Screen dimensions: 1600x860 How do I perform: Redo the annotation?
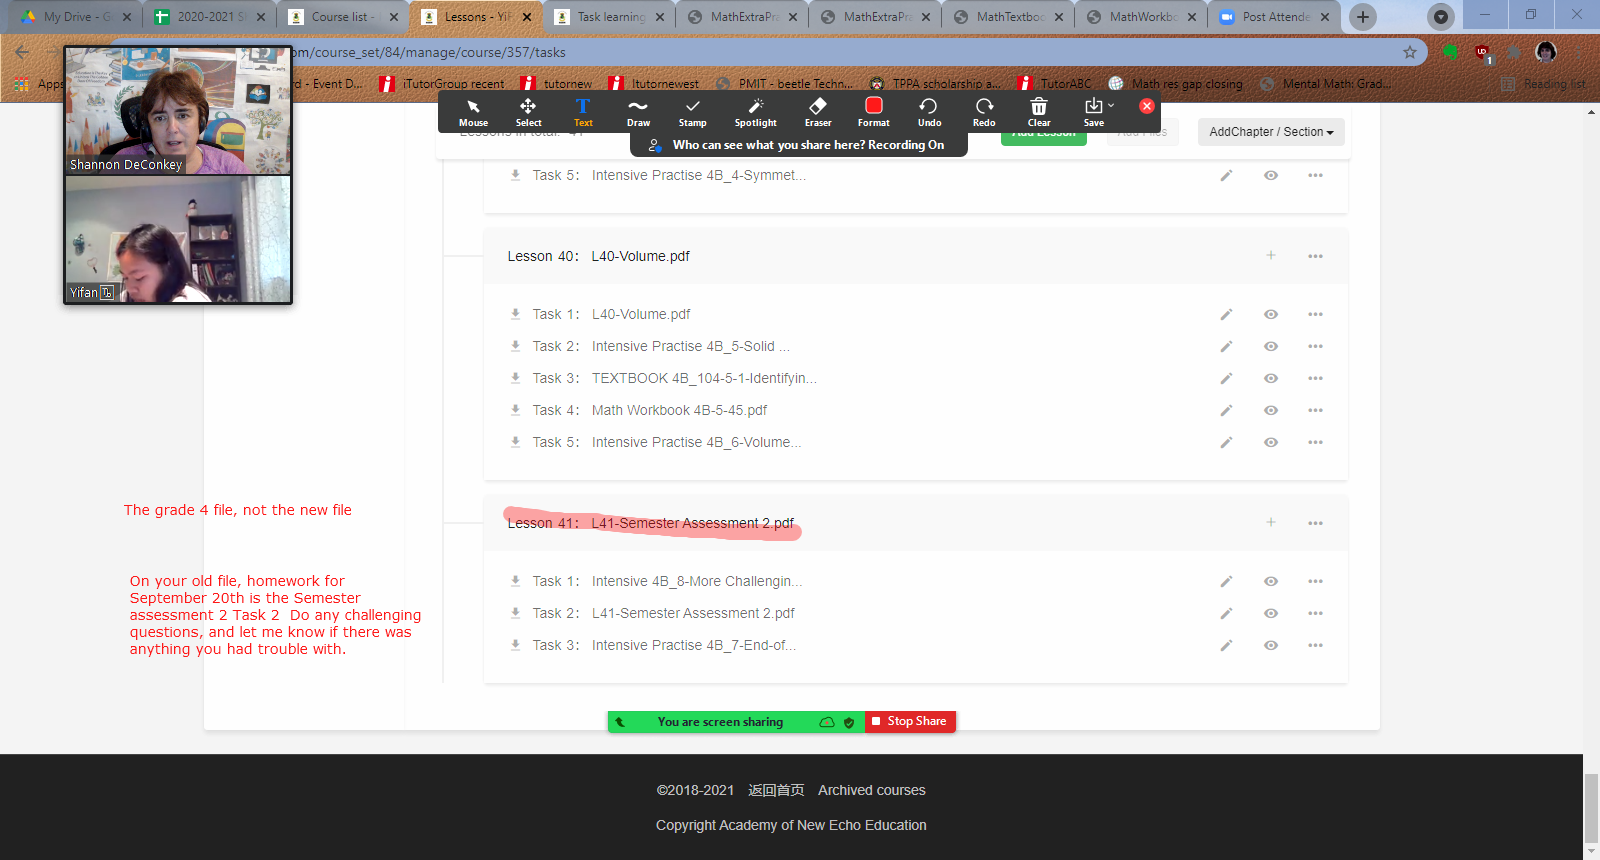click(984, 112)
